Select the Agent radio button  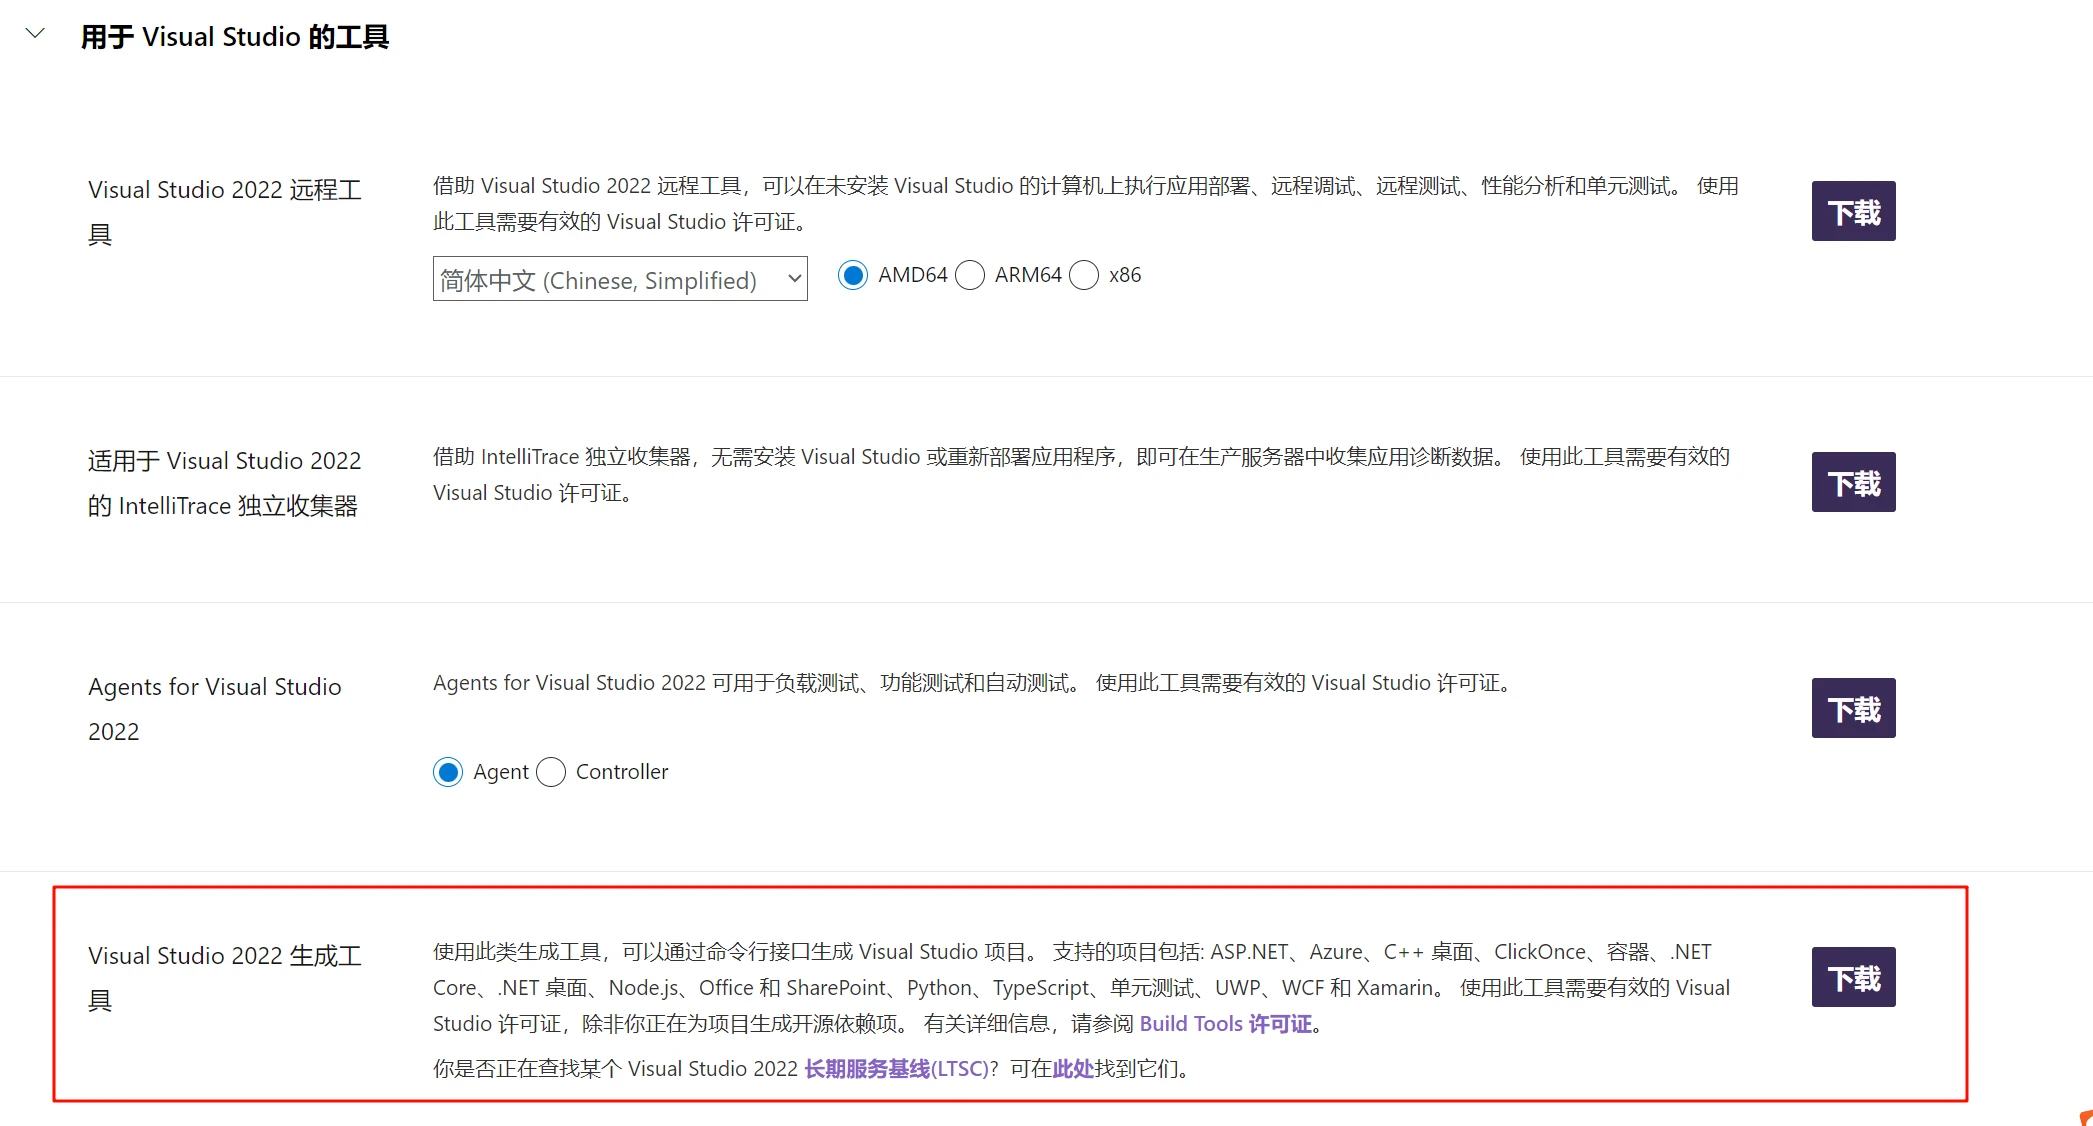pos(448,772)
